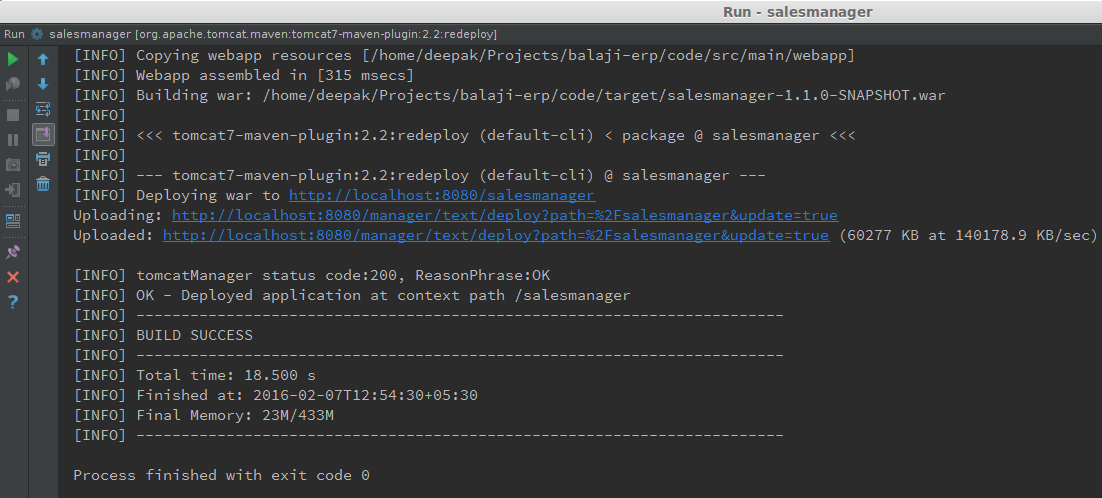
Task: Click the Up stack trace arrow
Action: point(43,60)
